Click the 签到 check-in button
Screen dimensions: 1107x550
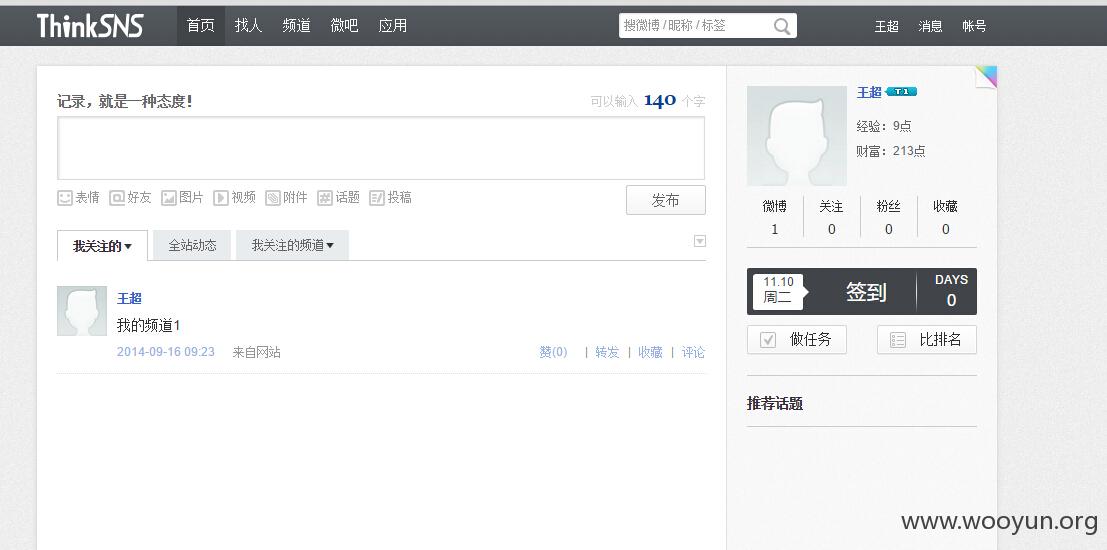(x=866, y=292)
